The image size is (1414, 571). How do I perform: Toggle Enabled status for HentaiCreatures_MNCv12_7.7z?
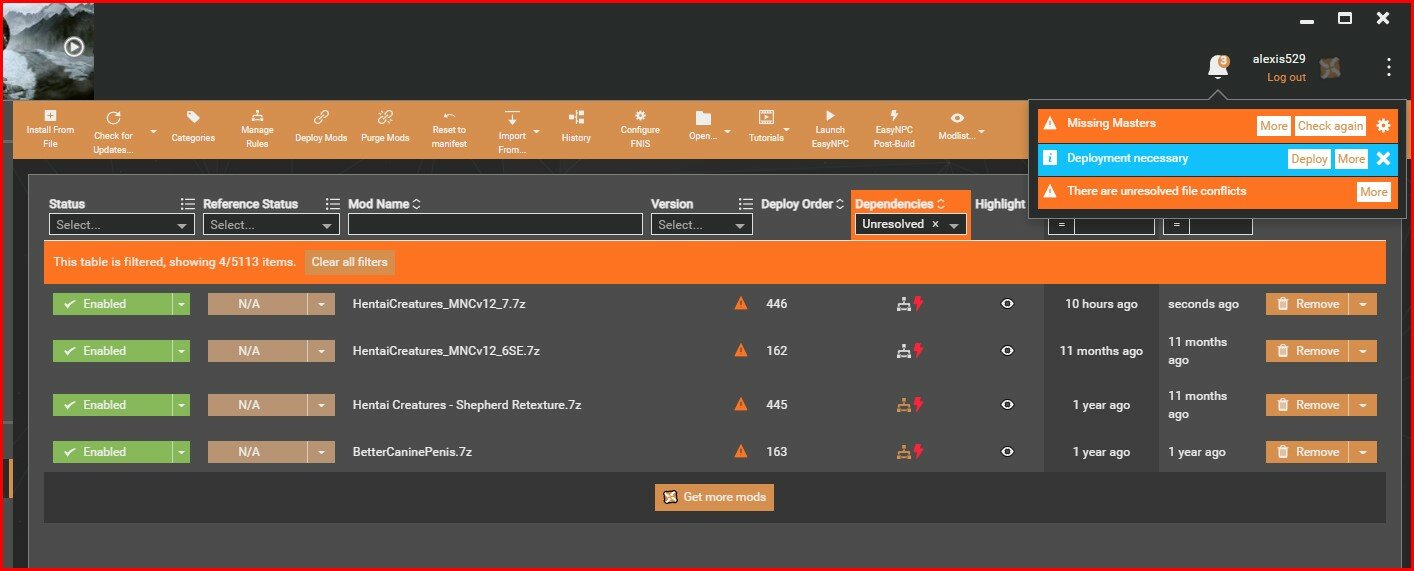112,304
